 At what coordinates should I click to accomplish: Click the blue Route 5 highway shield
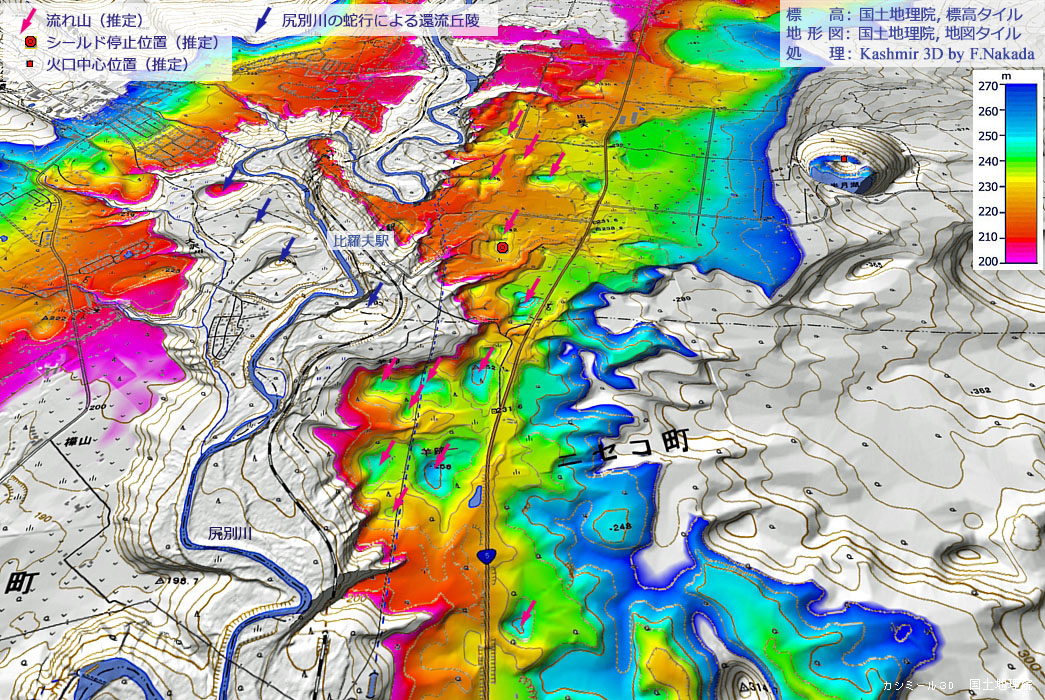(x=485, y=558)
